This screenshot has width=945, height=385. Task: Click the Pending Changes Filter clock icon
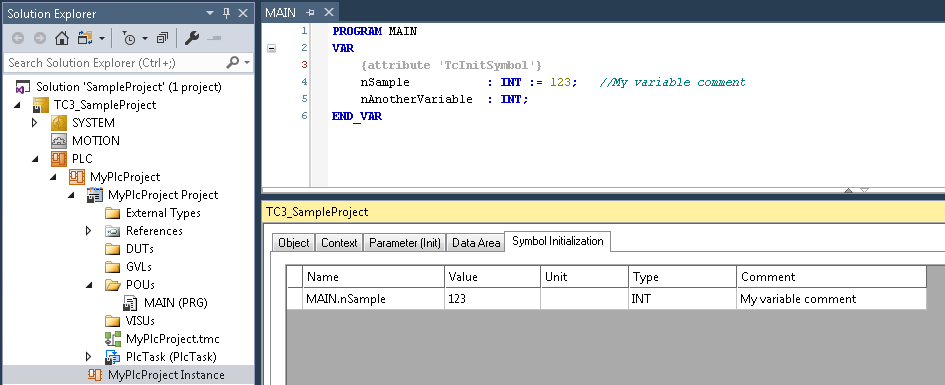click(130, 39)
